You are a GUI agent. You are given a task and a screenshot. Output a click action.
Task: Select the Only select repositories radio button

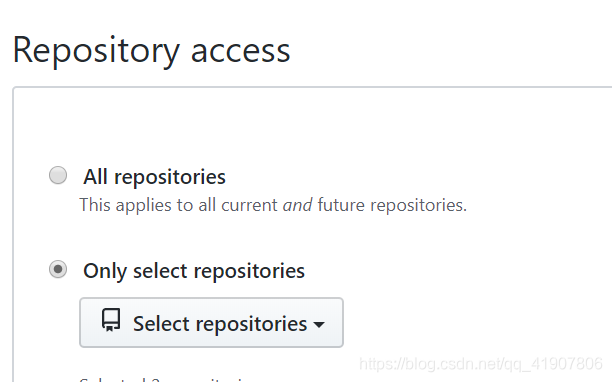tap(58, 269)
